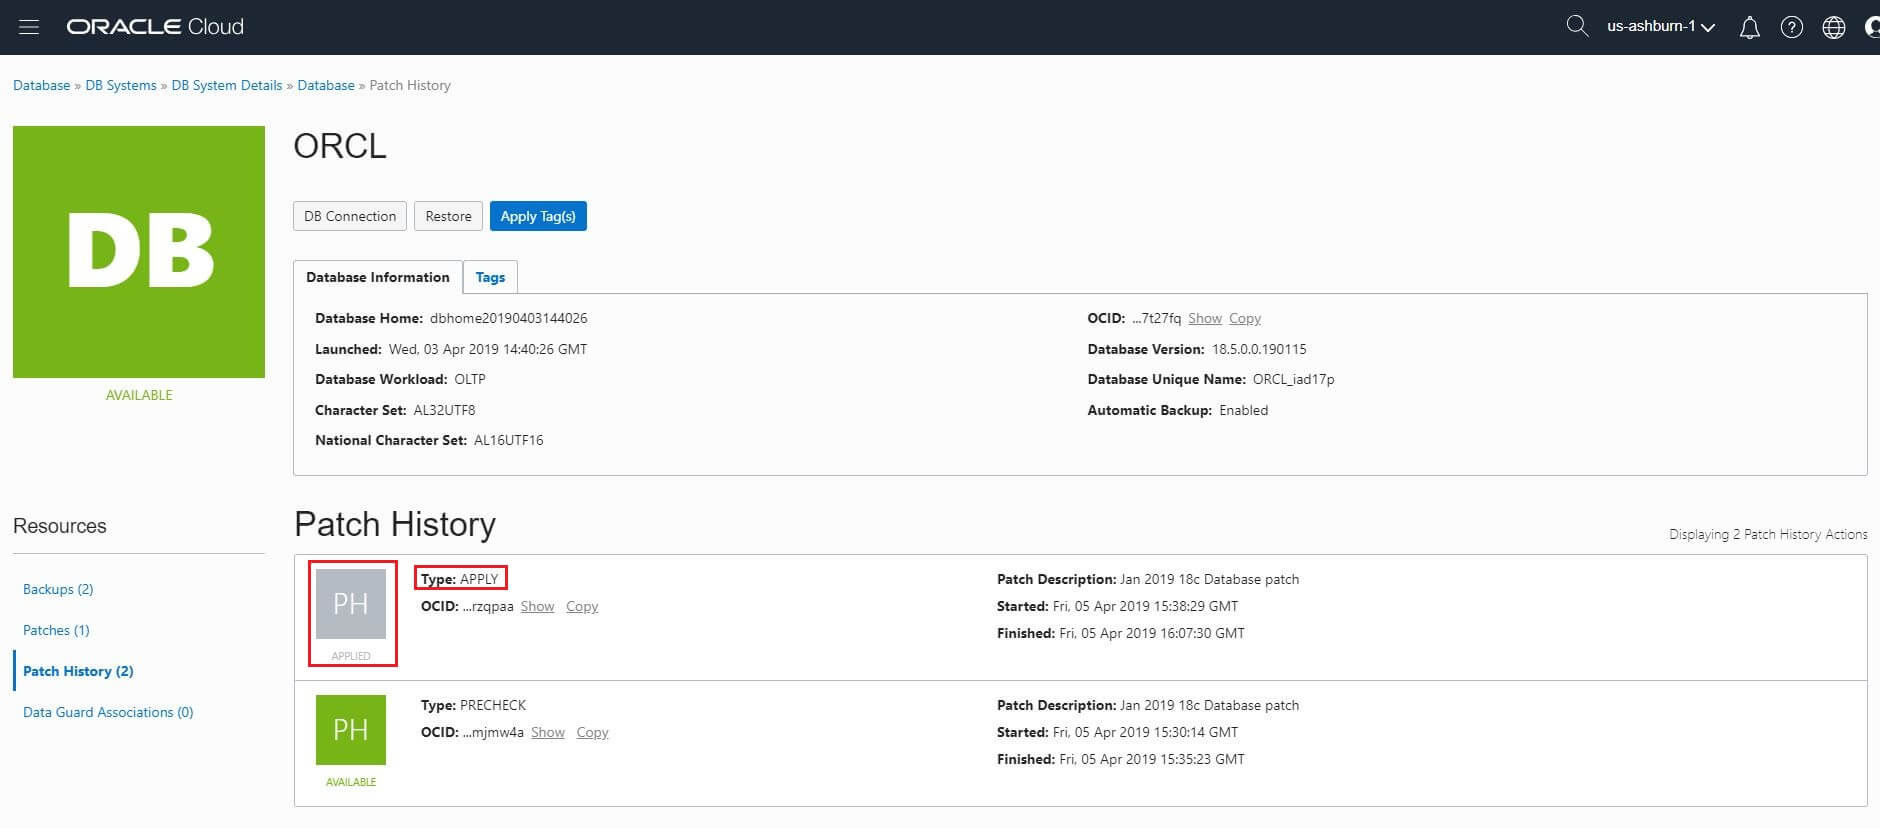The width and height of the screenshot is (1880, 828).
Task: Open the user profile icon
Action: pos(1872,27)
